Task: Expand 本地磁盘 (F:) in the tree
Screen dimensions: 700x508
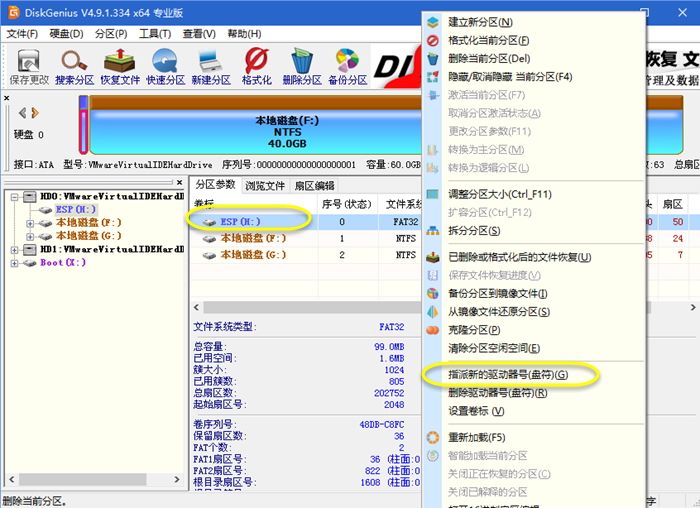Action: 29,223
